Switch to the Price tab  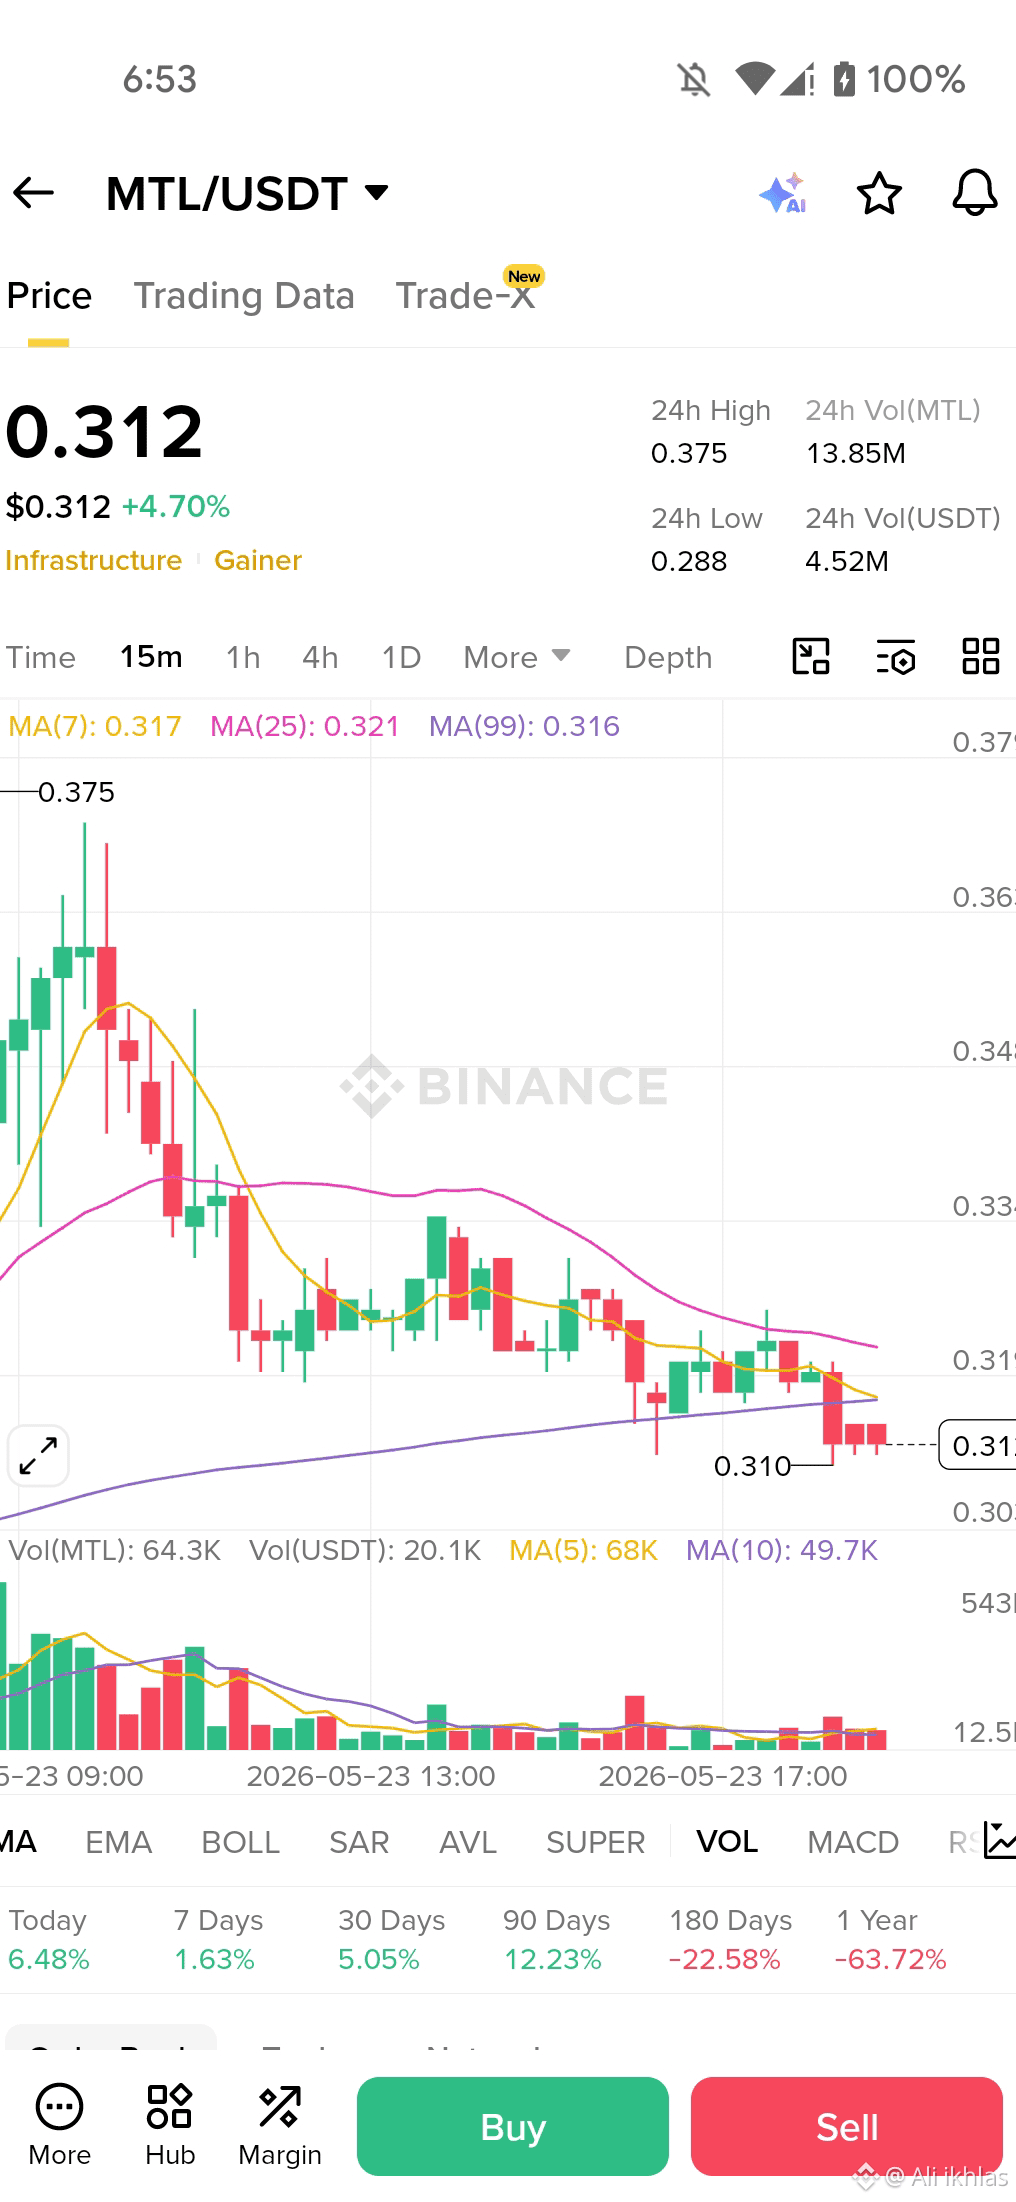(x=49, y=296)
